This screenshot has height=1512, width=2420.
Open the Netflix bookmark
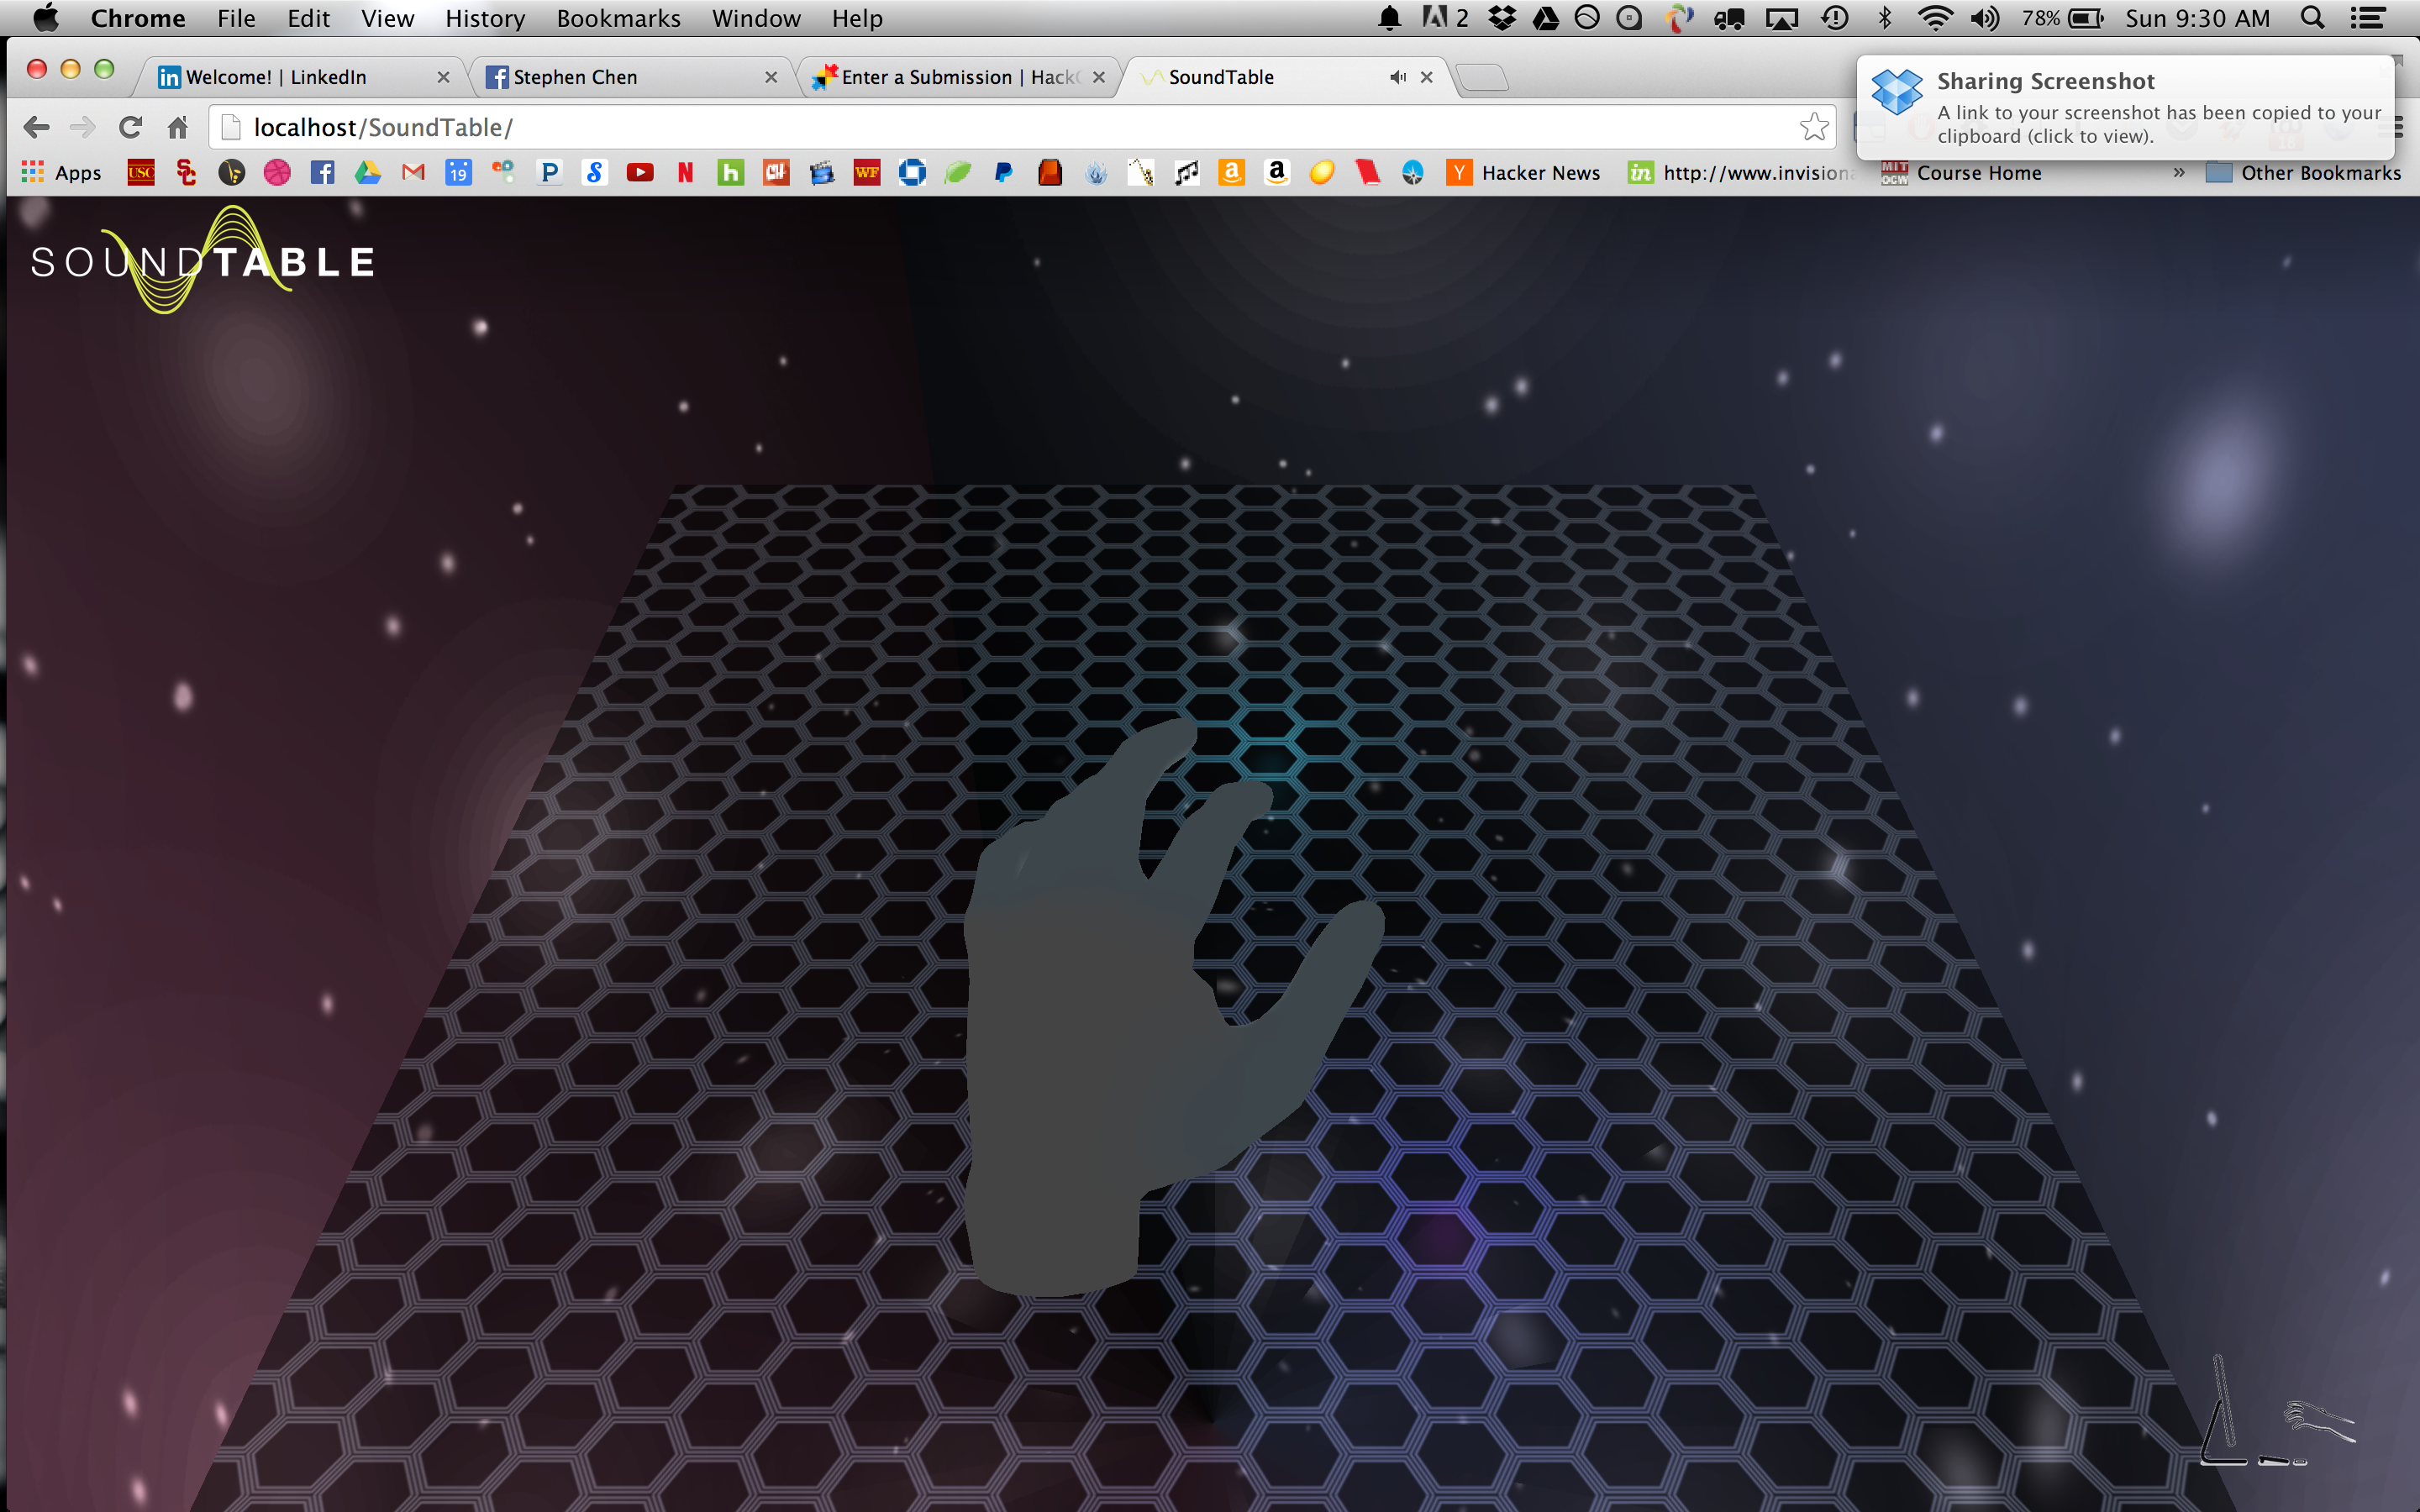coord(685,173)
